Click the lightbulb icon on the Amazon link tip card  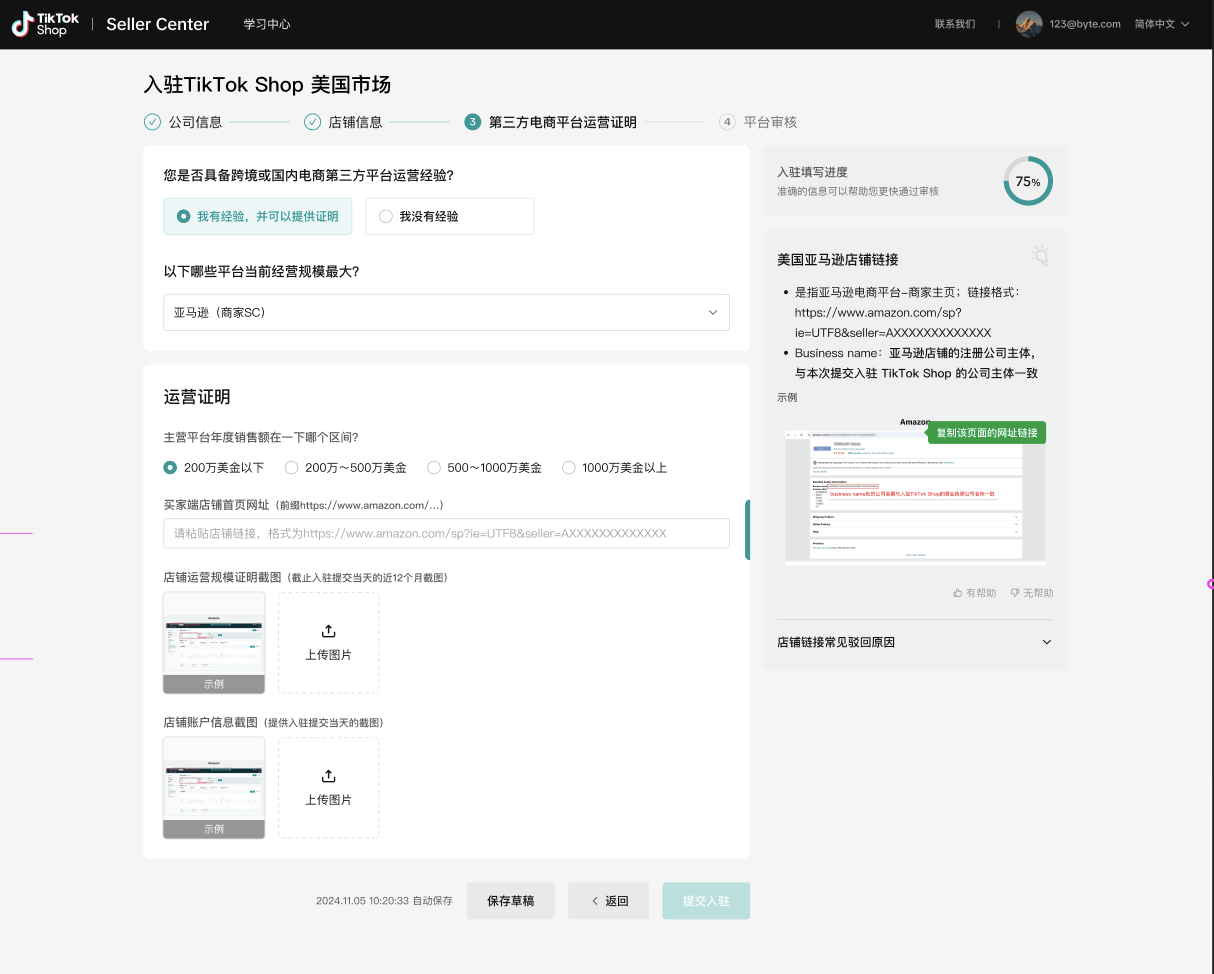tap(1040, 256)
